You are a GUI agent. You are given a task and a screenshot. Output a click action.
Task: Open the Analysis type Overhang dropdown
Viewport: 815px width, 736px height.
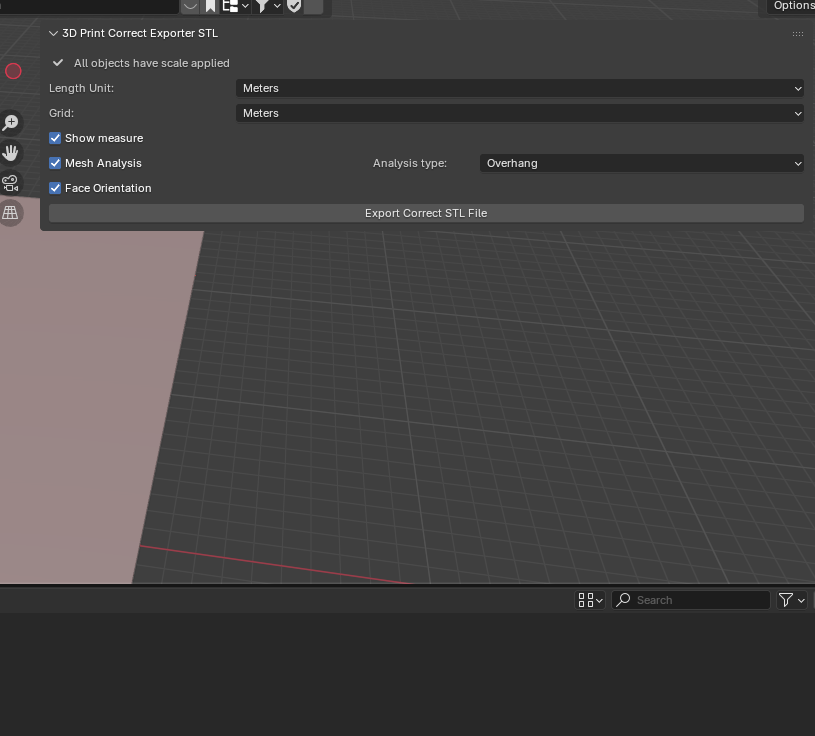pos(641,163)
